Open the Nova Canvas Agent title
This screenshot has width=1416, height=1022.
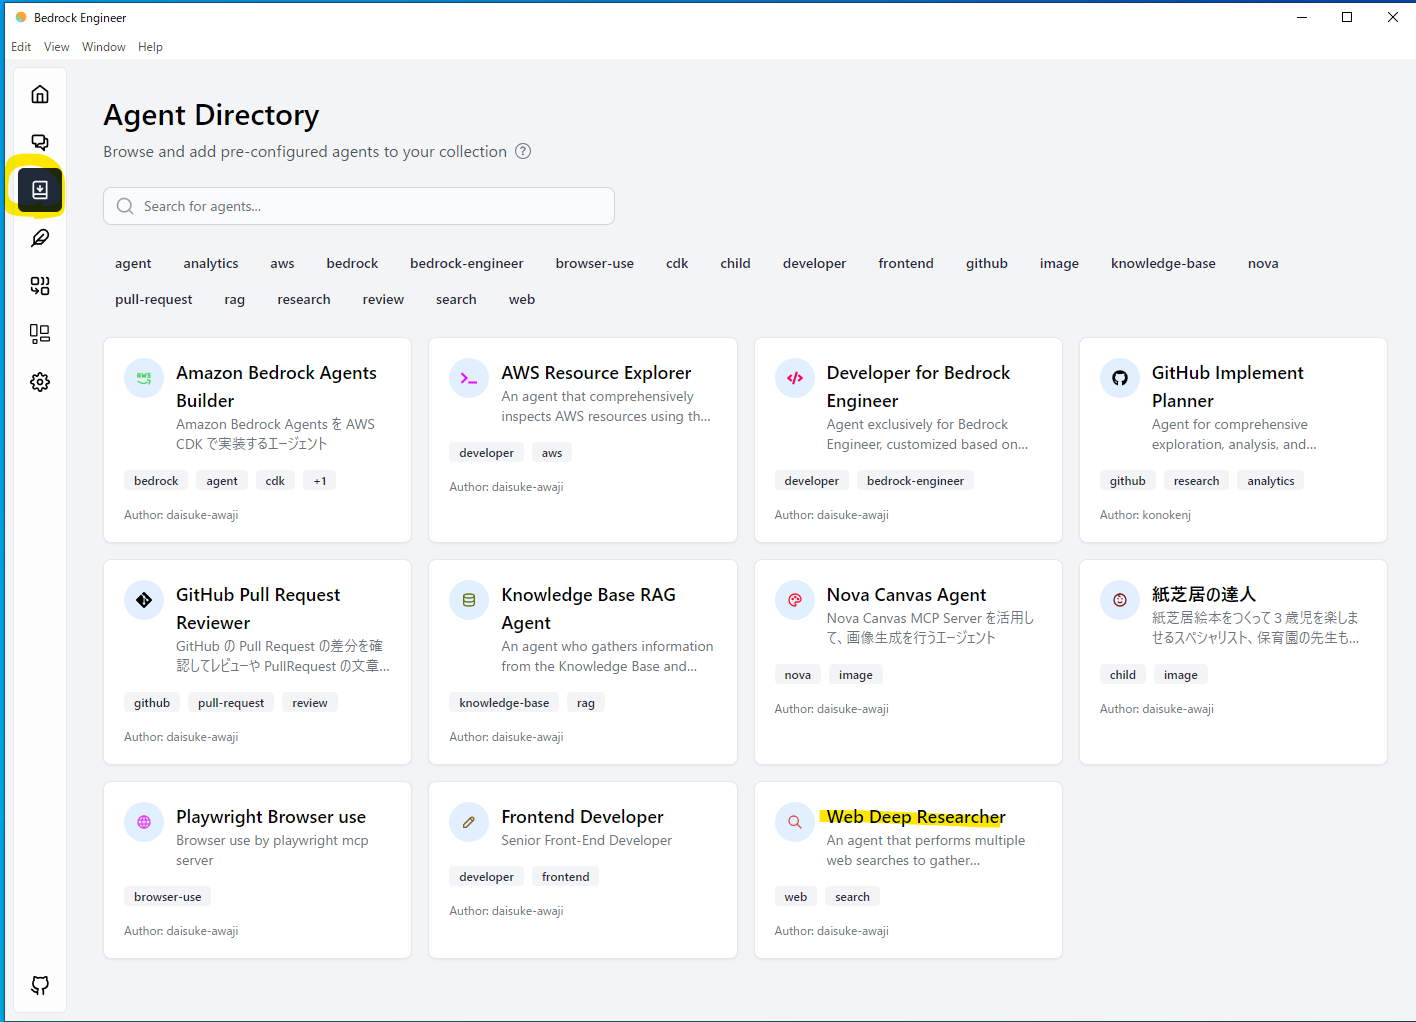coord(906,594)
